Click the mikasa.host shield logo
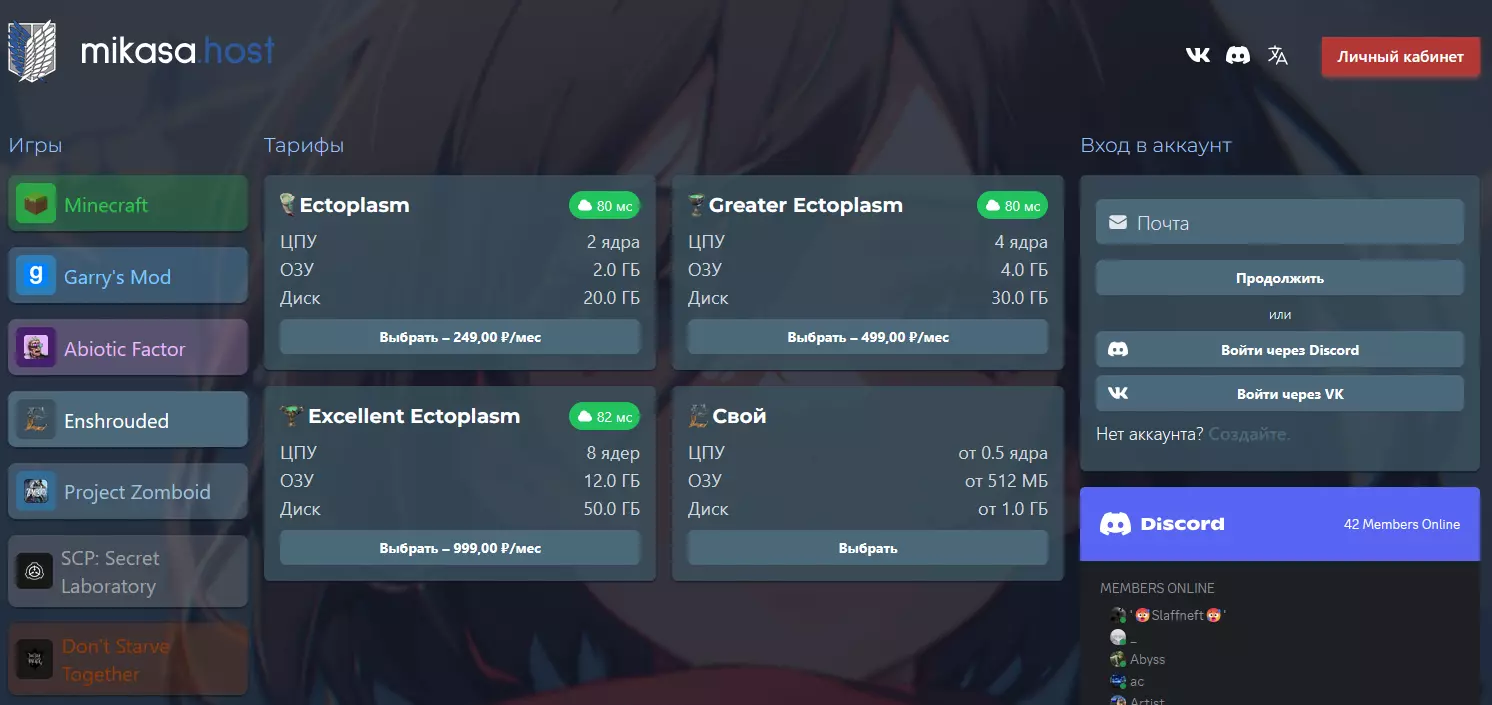This screenshot has width=1492, height=705. (32, 51)
